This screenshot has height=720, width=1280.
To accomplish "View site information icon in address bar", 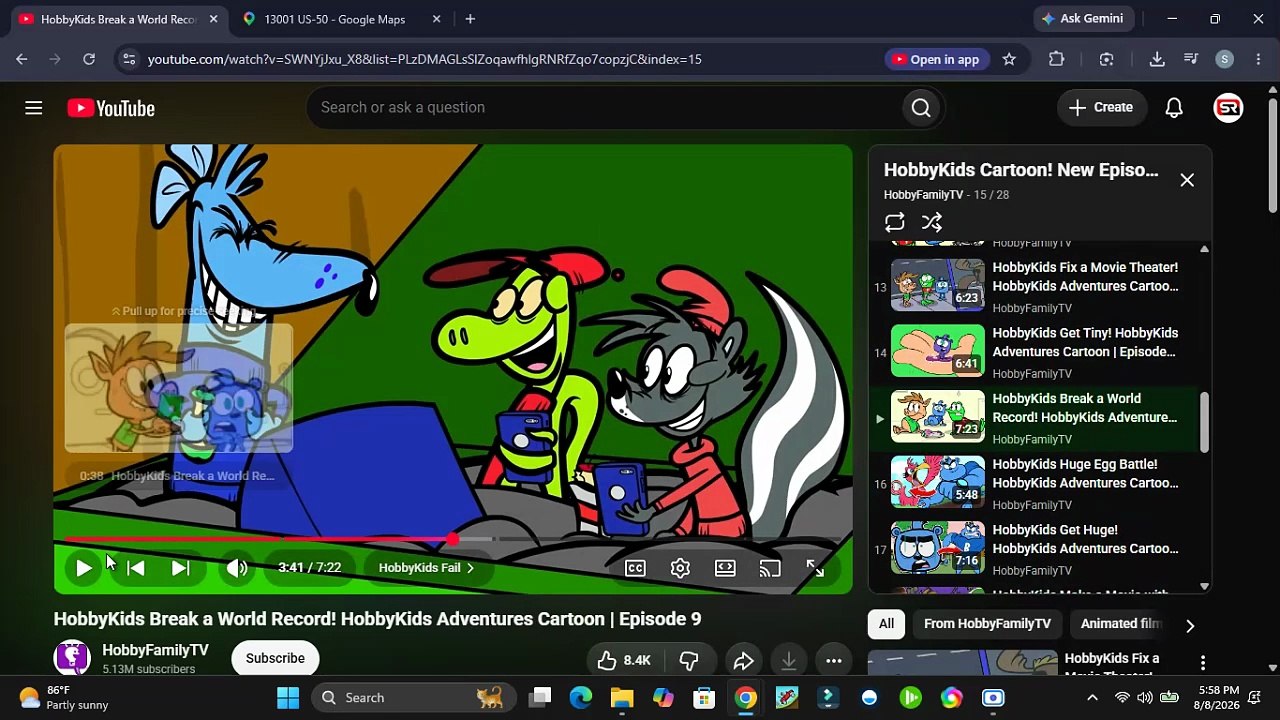I will click(128, 59).
